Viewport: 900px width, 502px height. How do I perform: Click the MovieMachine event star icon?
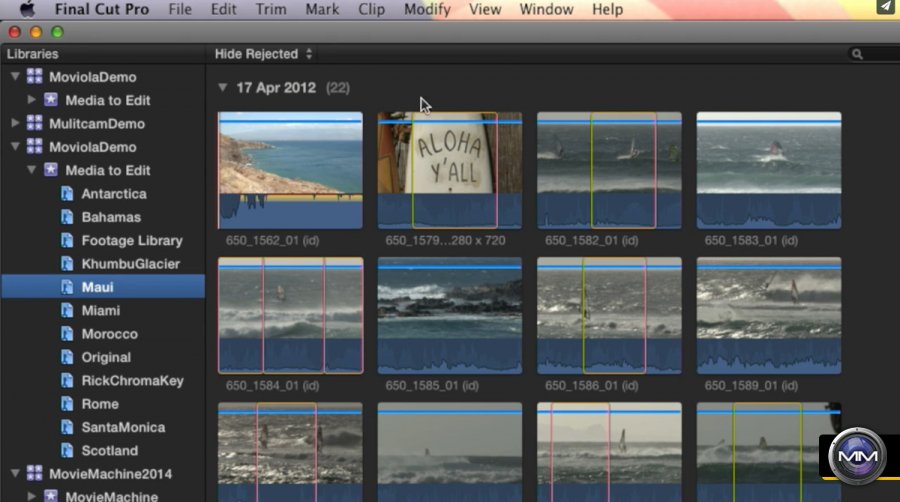point(51,496)
